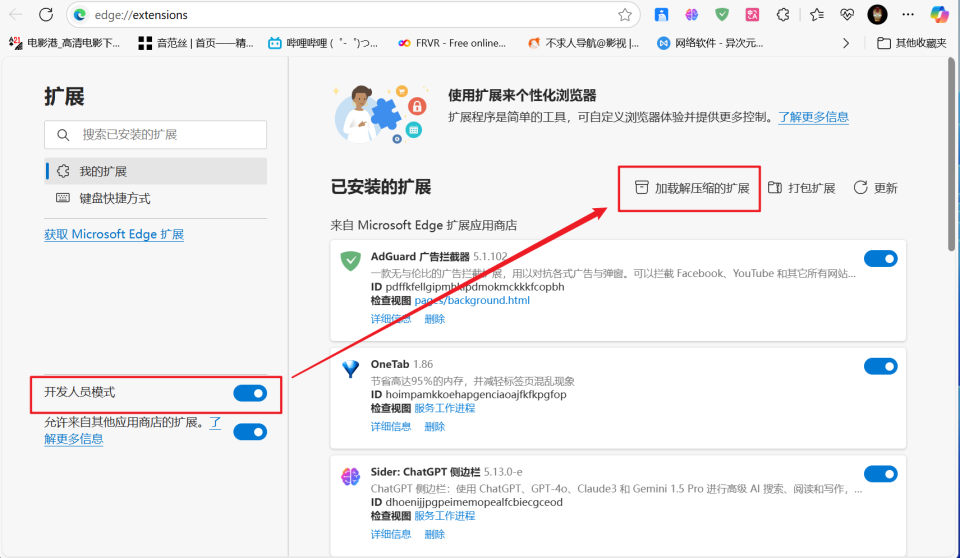Open 不求人导航 bookmark
This screenshot has width=960, height=558.
pos(583,43)
